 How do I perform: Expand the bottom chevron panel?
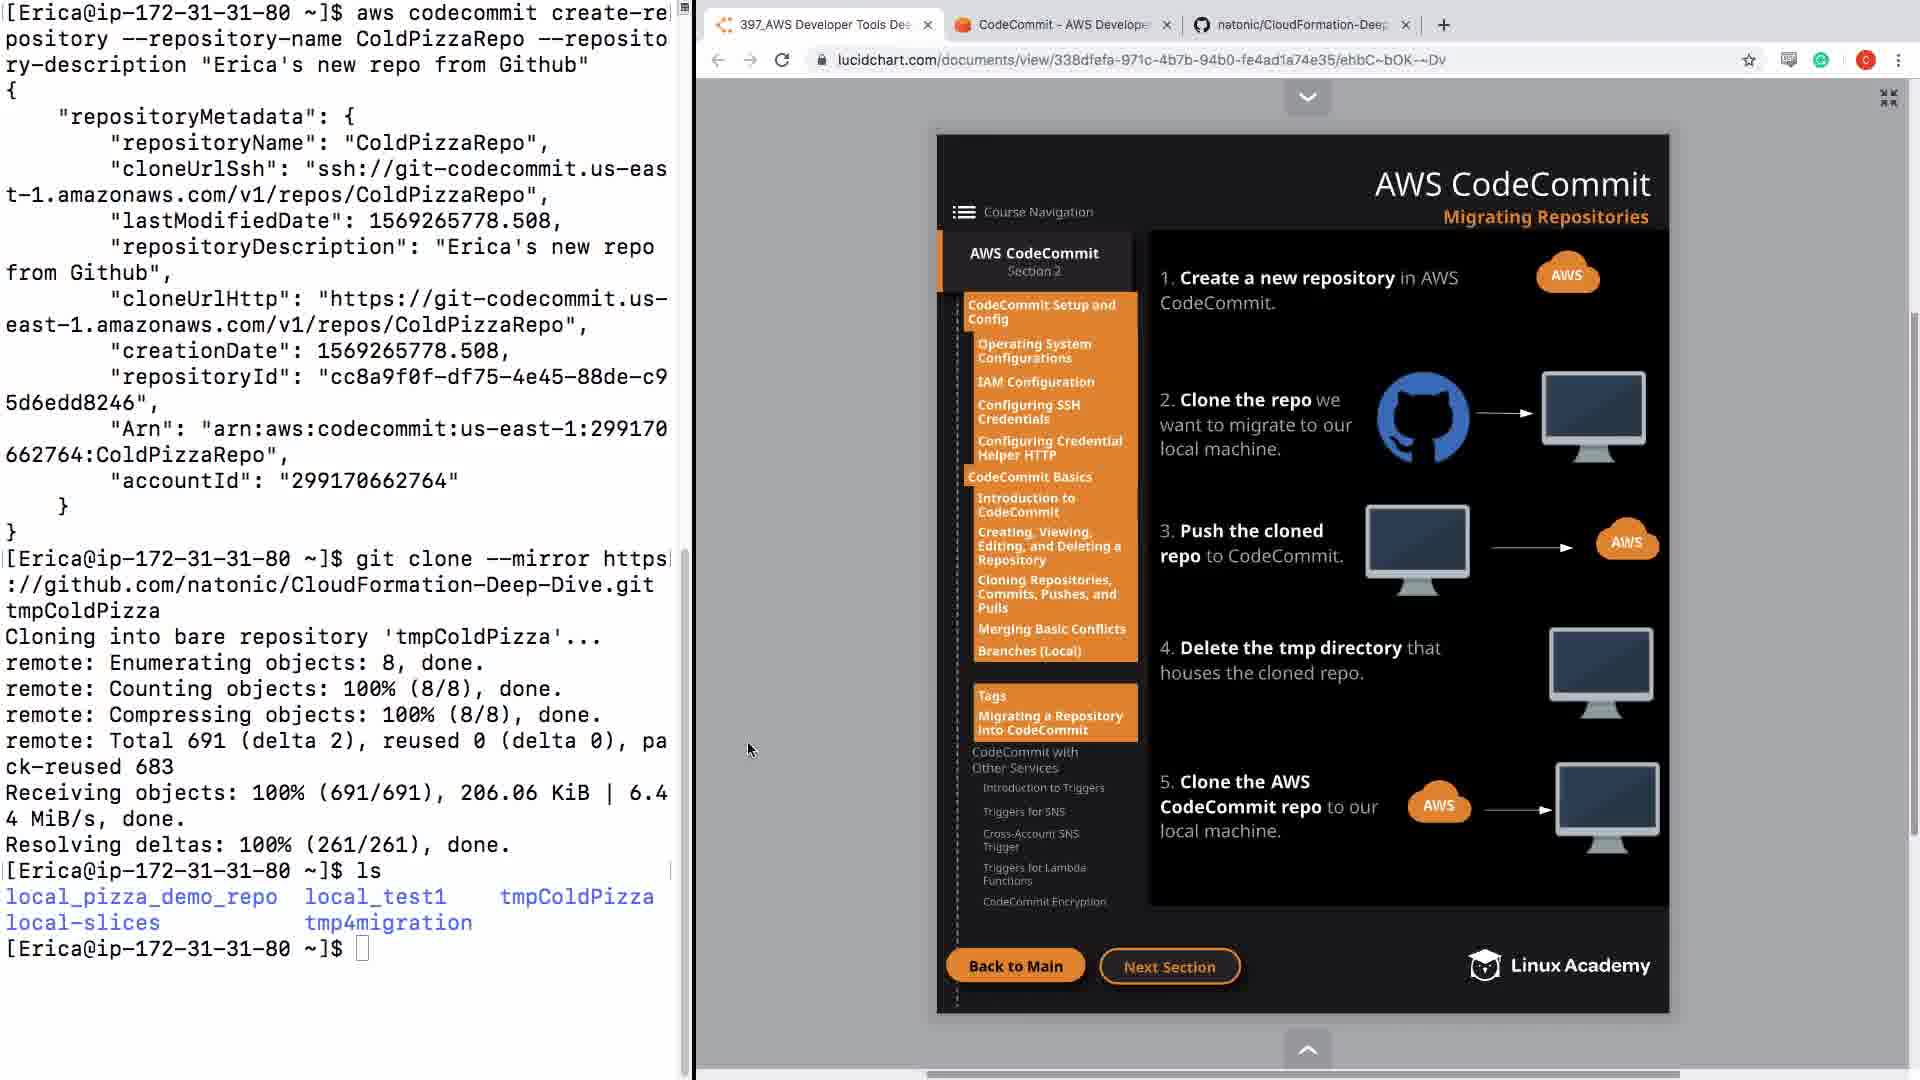point(1307,1049)
